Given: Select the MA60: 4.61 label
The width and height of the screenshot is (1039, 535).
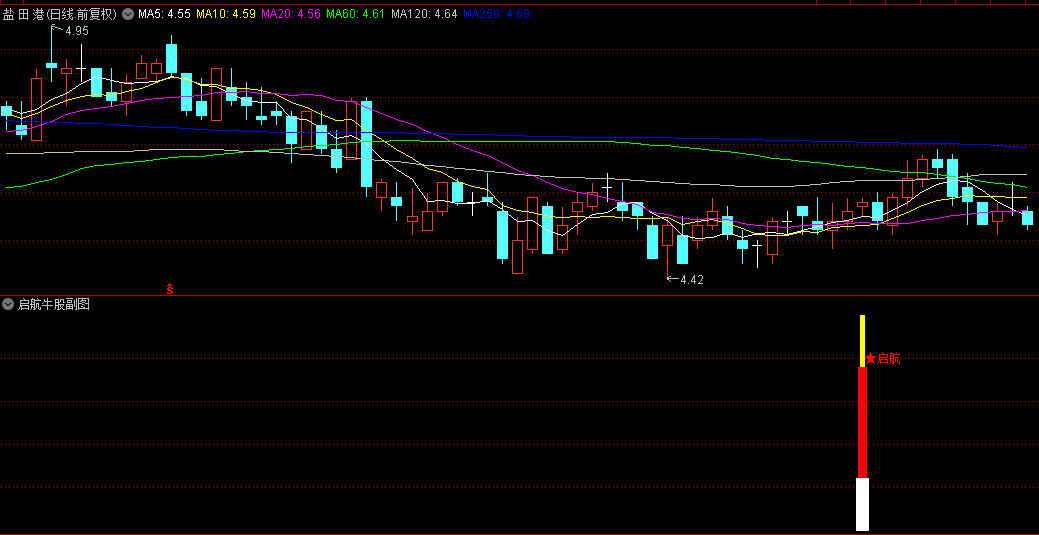Looking at the screenshot, I should pos(356,14).
